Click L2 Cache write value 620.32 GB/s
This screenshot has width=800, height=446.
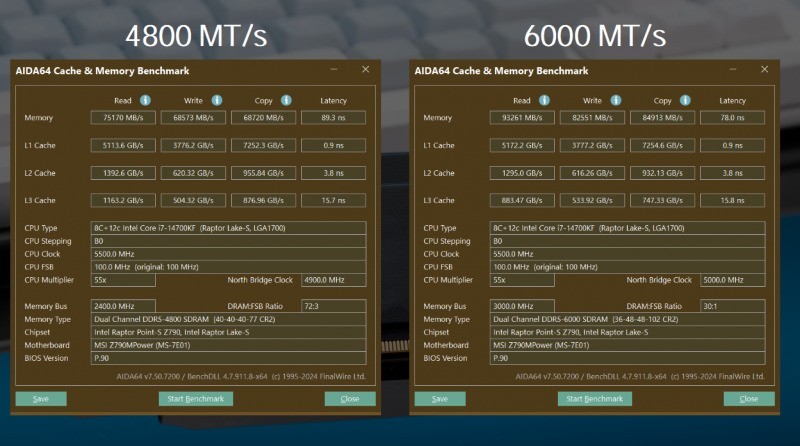click(193, 172)
